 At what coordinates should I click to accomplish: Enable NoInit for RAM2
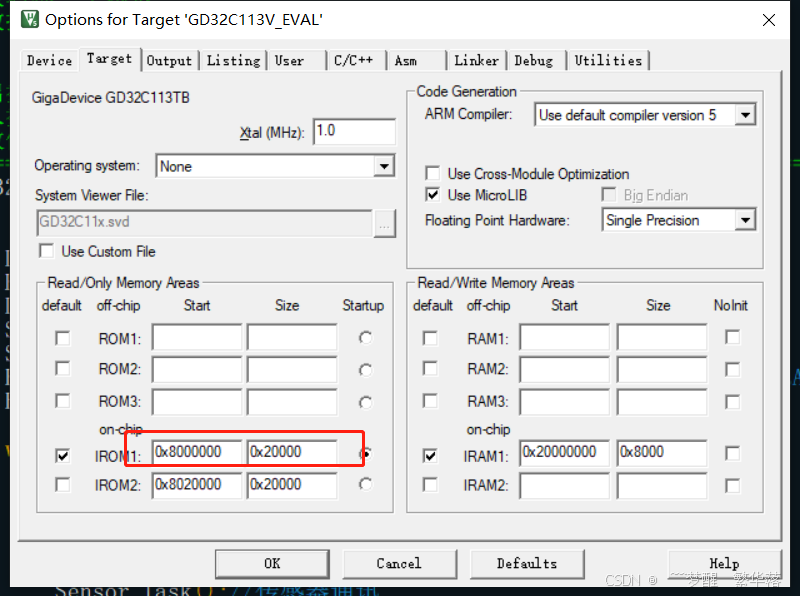pyautogui.click(x=733, y=369)
